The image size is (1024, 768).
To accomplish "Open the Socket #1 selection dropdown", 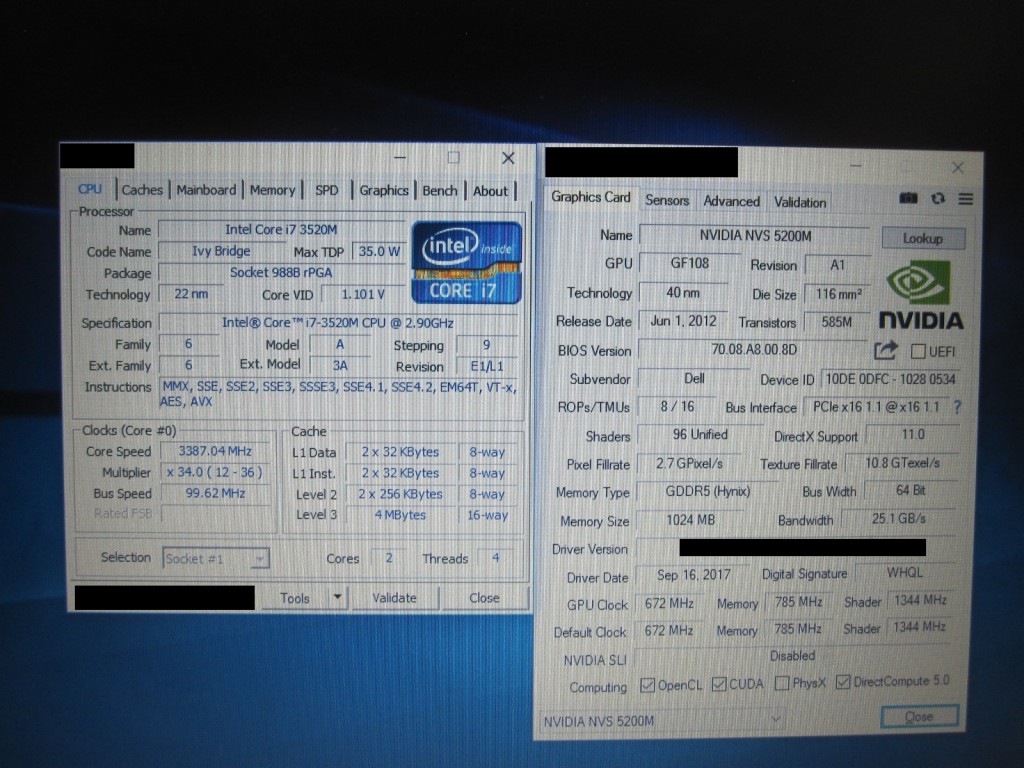I will [216, 558].
